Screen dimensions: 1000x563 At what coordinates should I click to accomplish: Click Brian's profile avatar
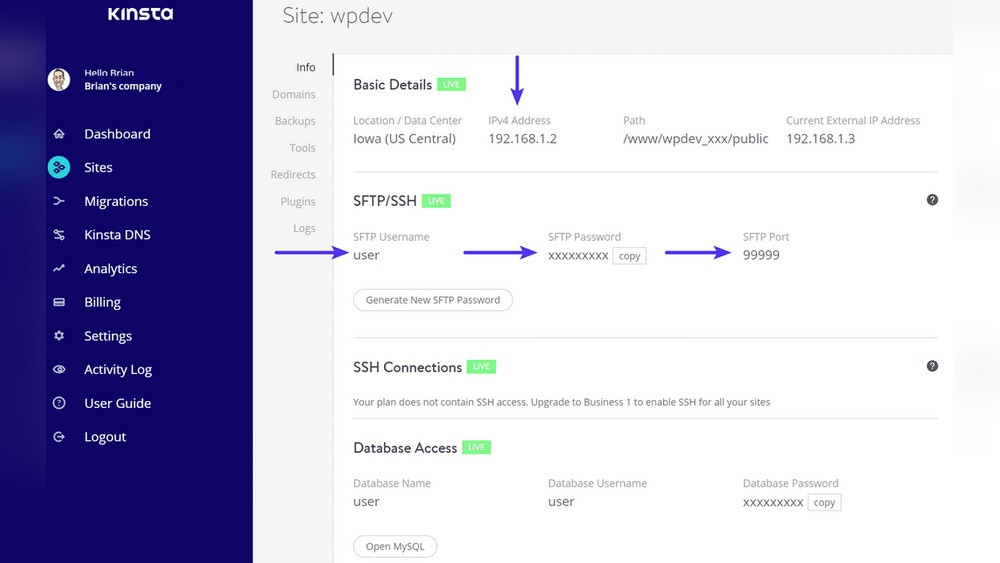[x=59, y=80]
